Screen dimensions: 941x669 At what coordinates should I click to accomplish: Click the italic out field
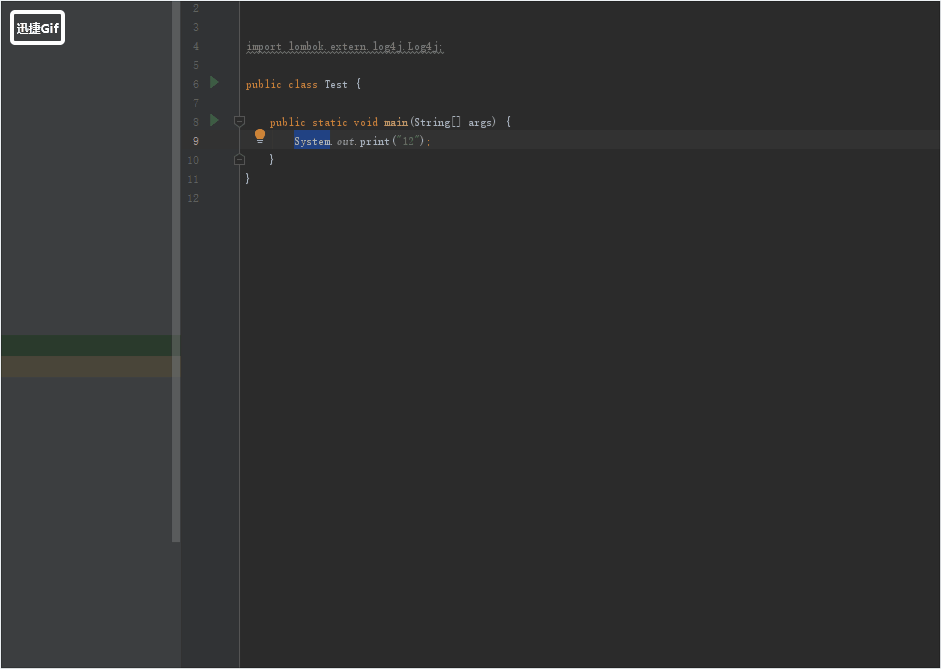[x=345, y=141]
